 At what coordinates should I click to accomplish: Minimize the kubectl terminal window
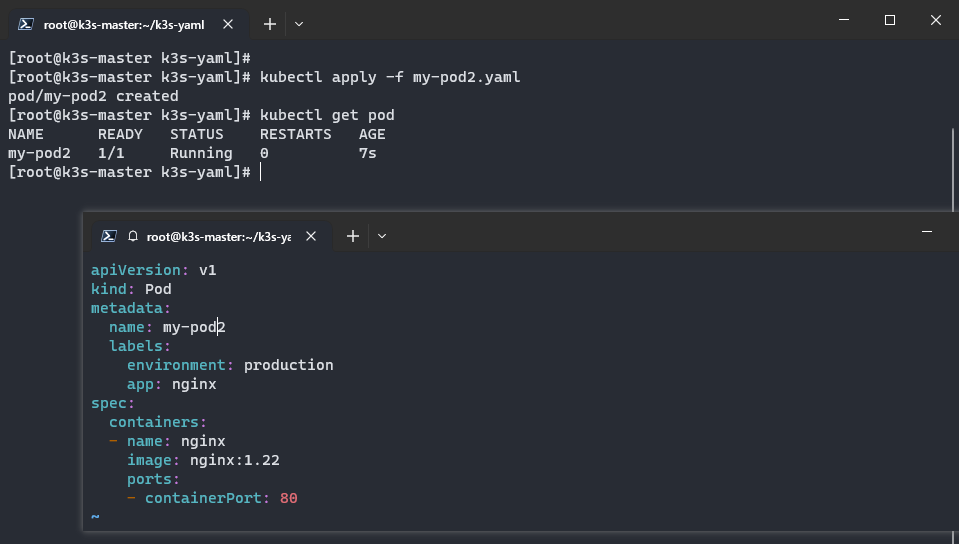pos(844,21)
